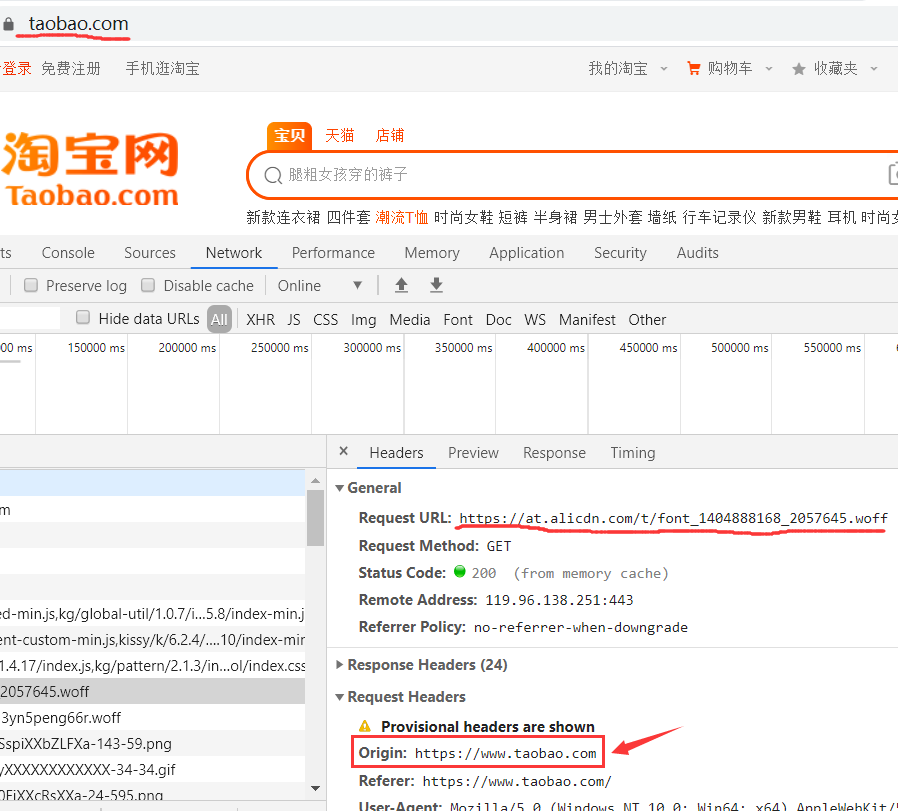Screen dimensions: 898x811
Task: Click the shopping cart icon
Action: [x=694, y=69]
